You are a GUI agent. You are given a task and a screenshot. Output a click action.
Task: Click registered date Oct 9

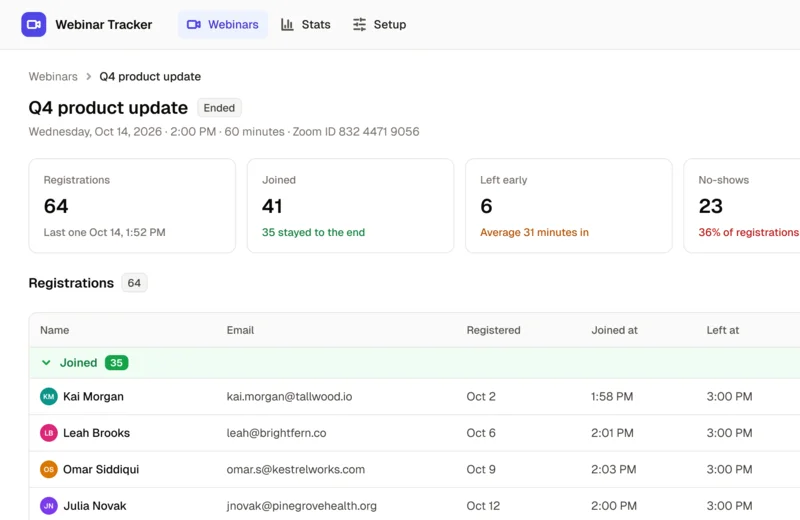(481, 469)
